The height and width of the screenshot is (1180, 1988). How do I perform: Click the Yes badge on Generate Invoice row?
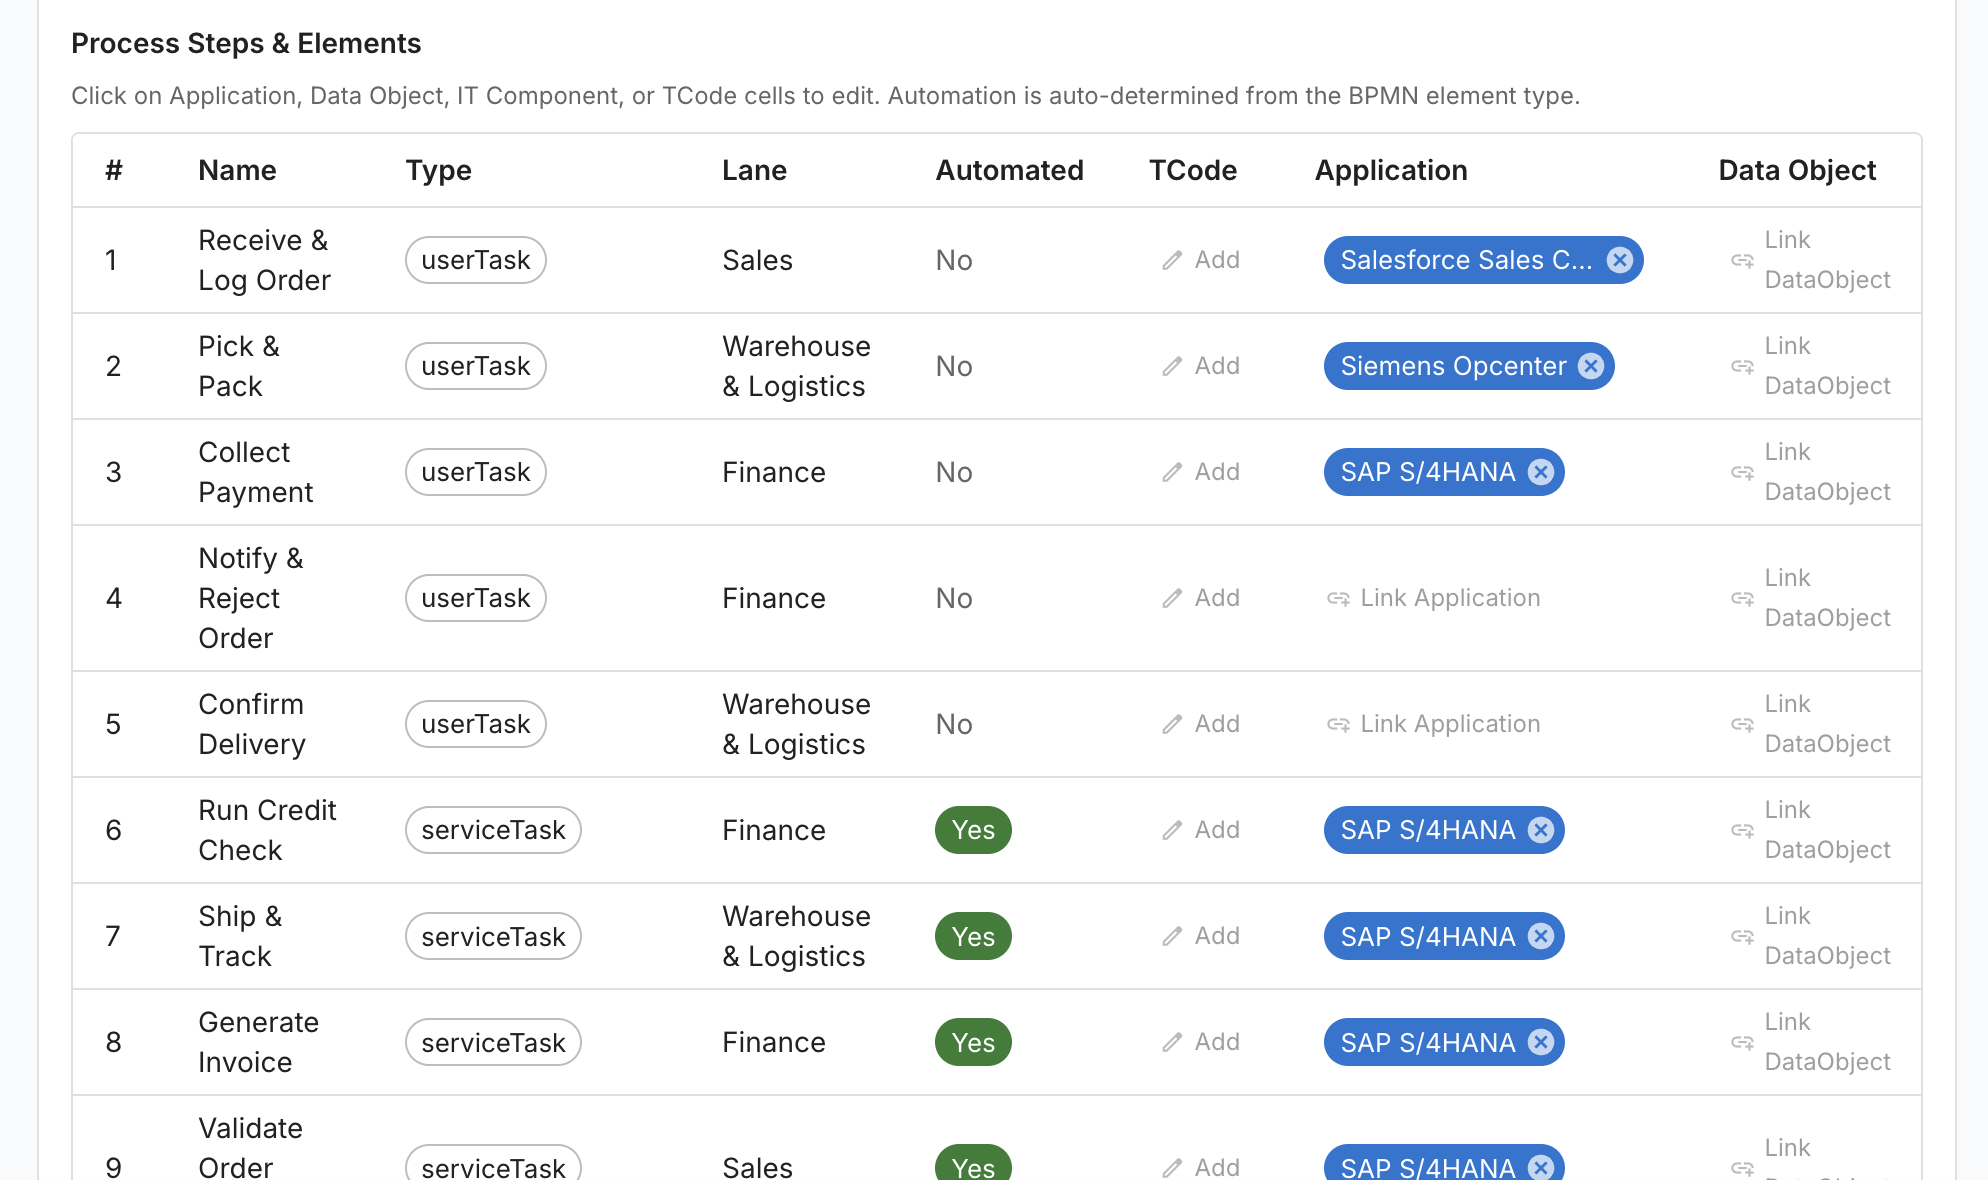[x=972, y=1042]
